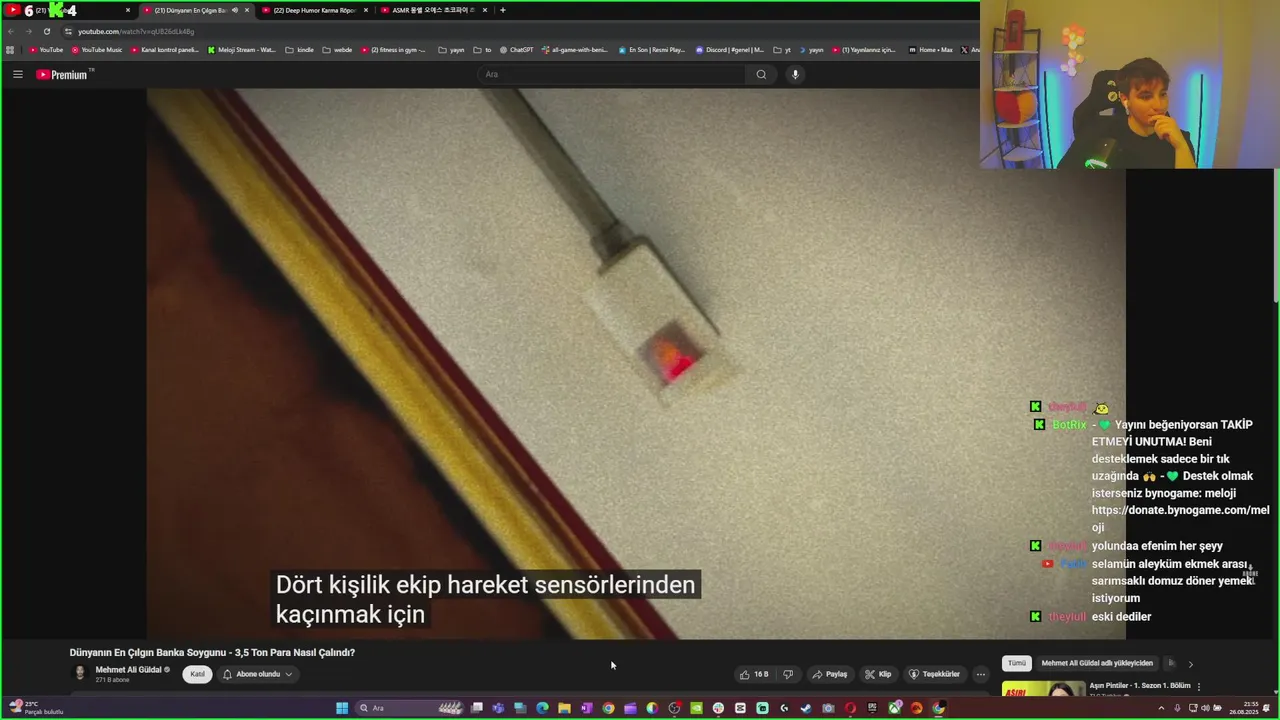Click the video player frame

click(636, 363)
